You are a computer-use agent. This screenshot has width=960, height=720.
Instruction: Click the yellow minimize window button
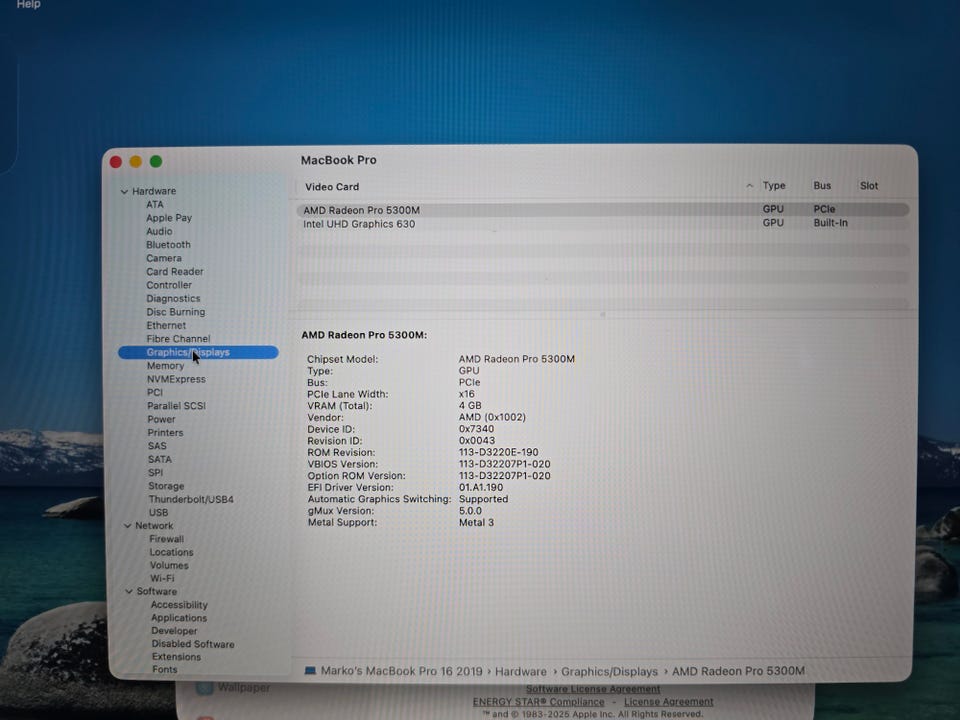[x=136, y=162]
